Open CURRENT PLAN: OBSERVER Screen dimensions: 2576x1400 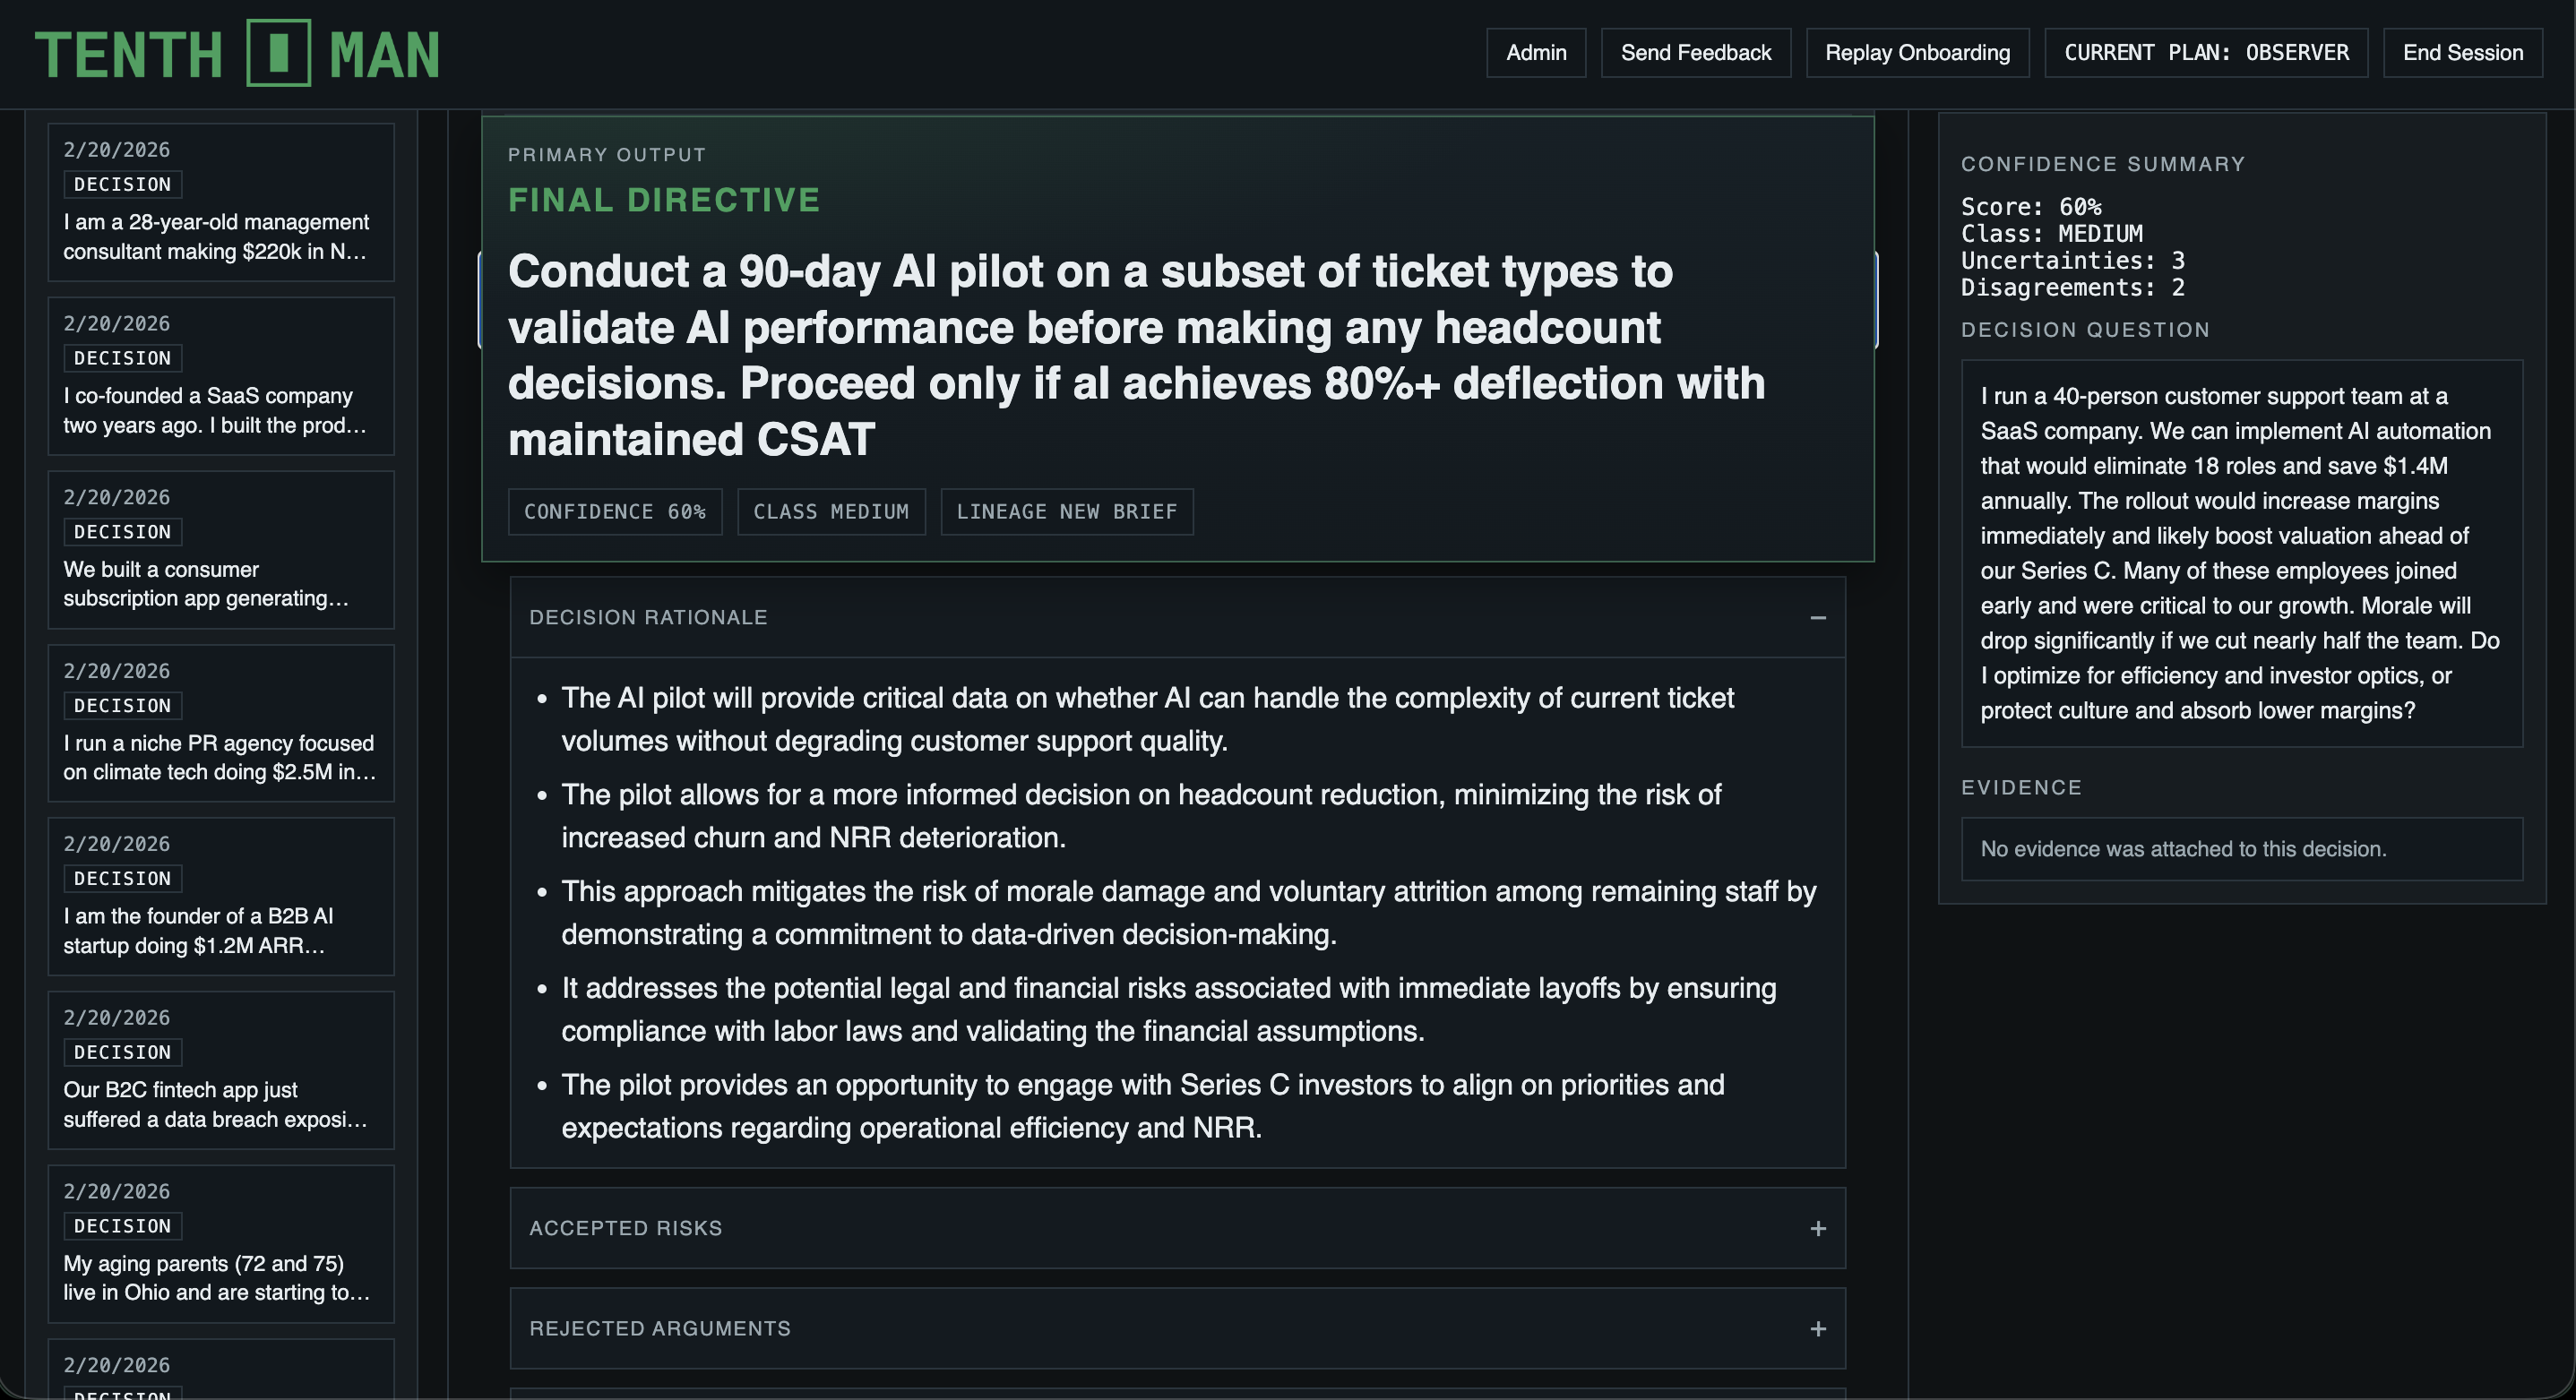point(2206,52)
